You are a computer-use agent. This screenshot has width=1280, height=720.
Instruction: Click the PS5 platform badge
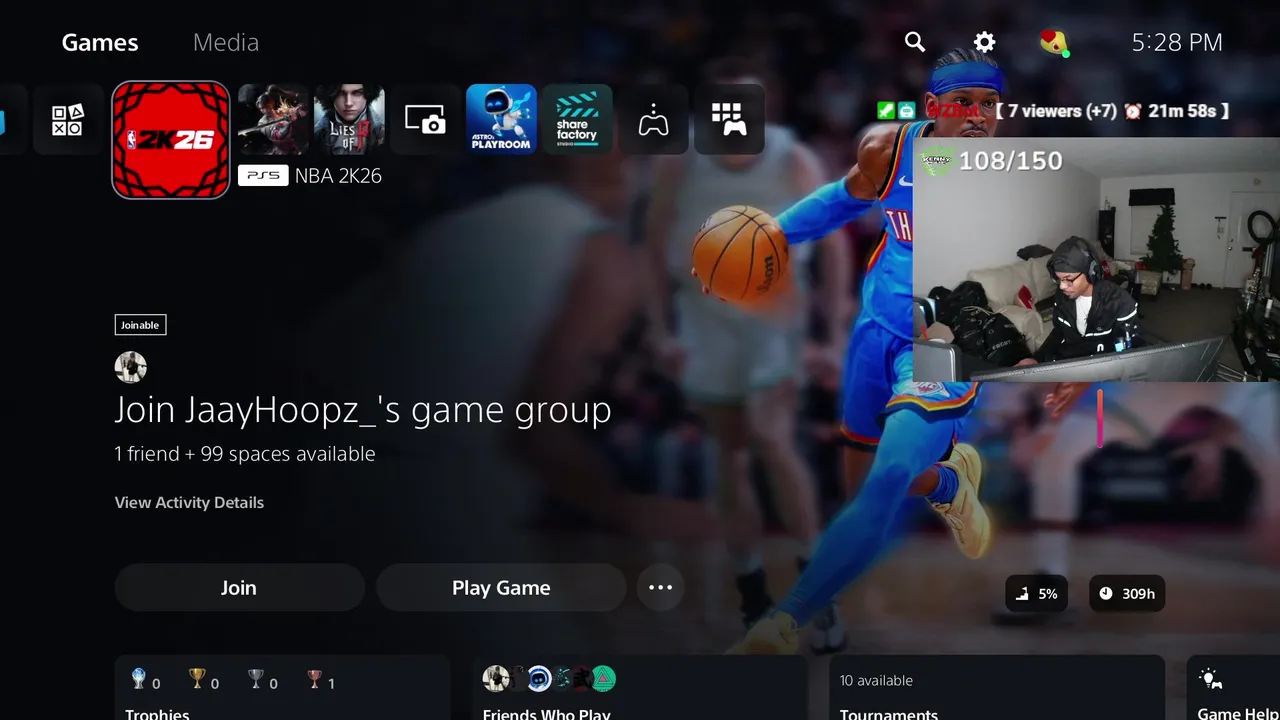tap(263, 176)
